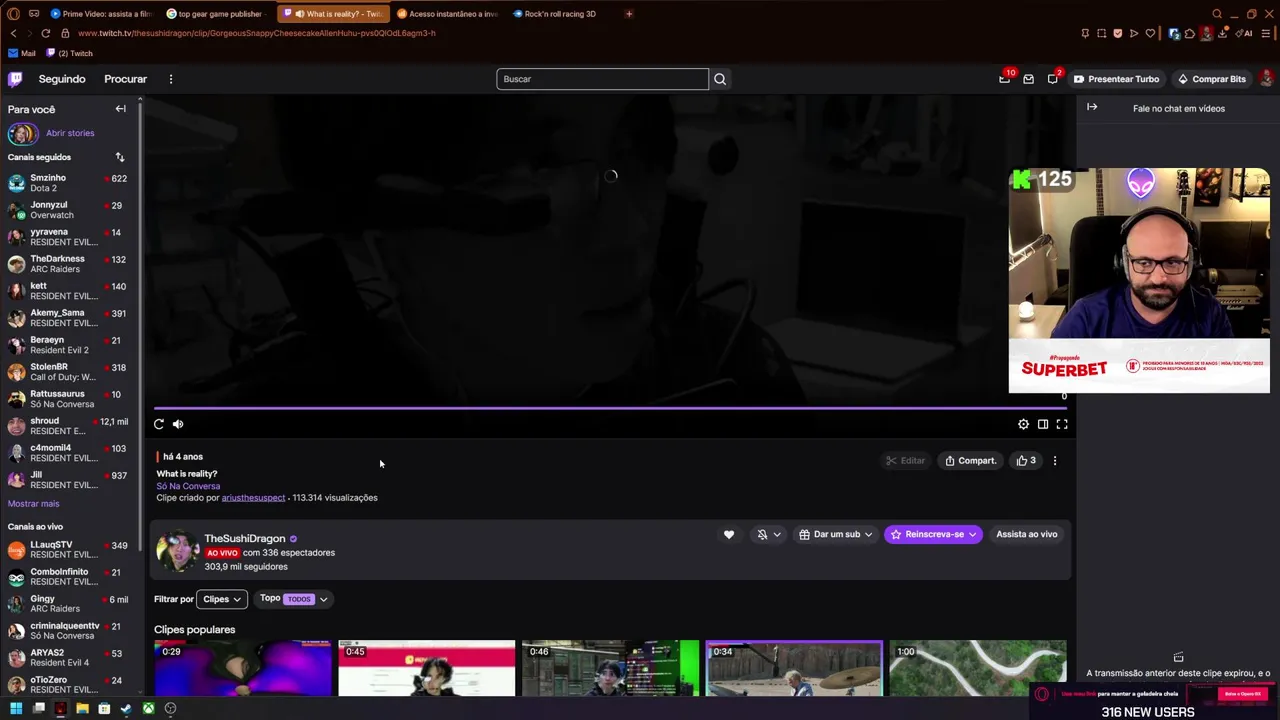
Task: Click Assista ao vivo button
Action: click(1026, 535)
